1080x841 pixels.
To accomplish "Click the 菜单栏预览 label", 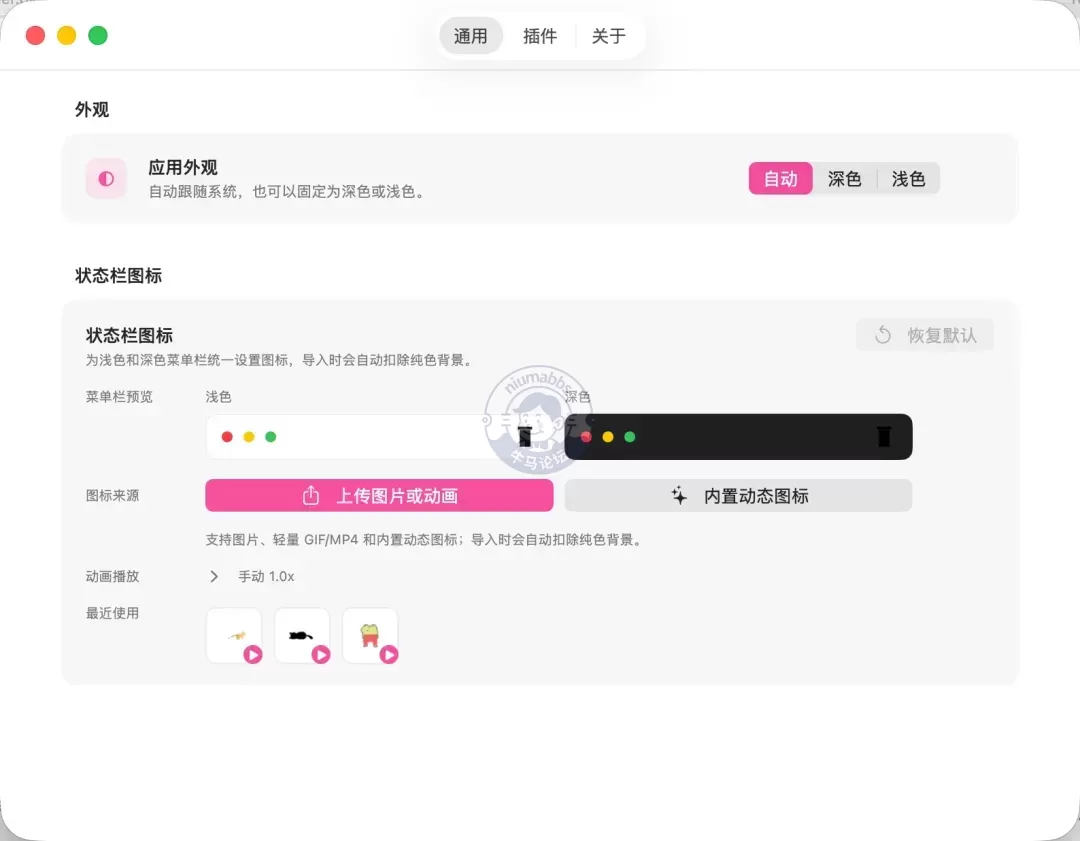I will (119, 397).
